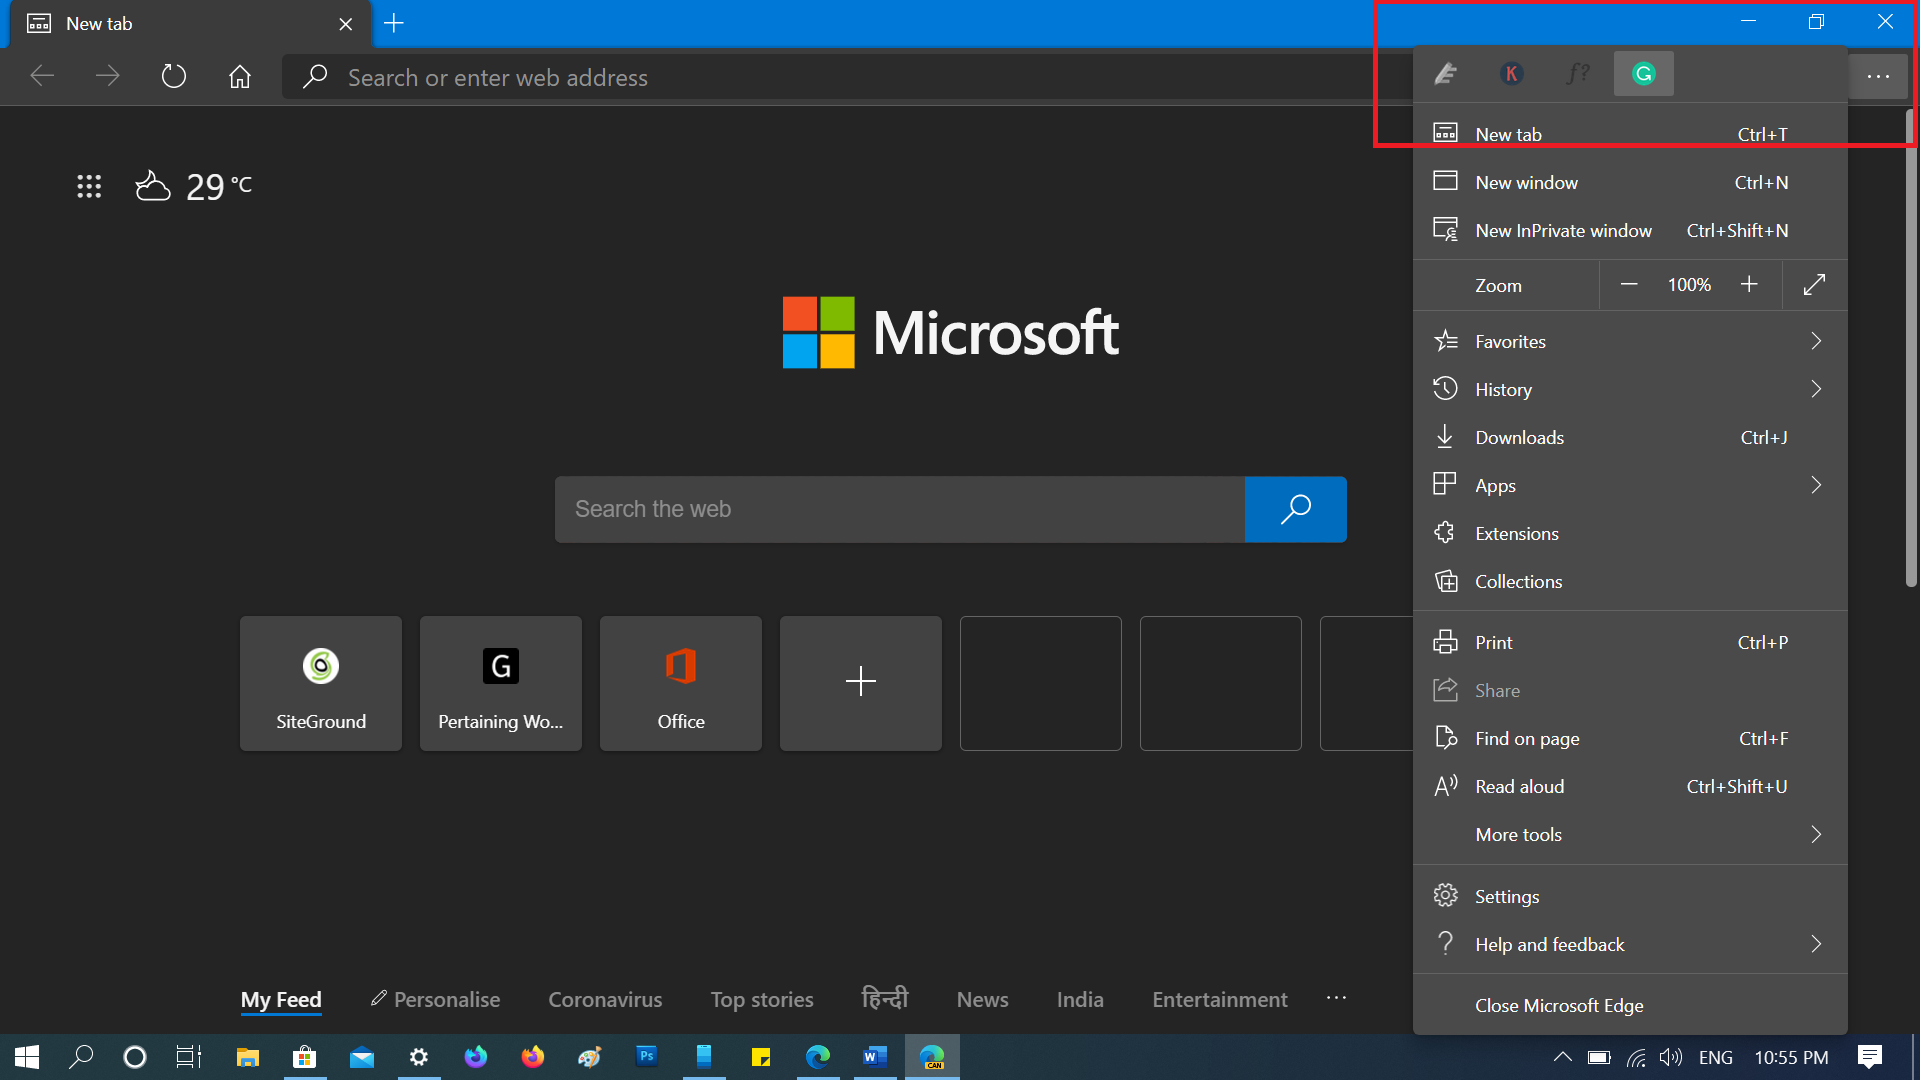
Task: Open the app launcher grid icon
Action: [x=89, y=186]
